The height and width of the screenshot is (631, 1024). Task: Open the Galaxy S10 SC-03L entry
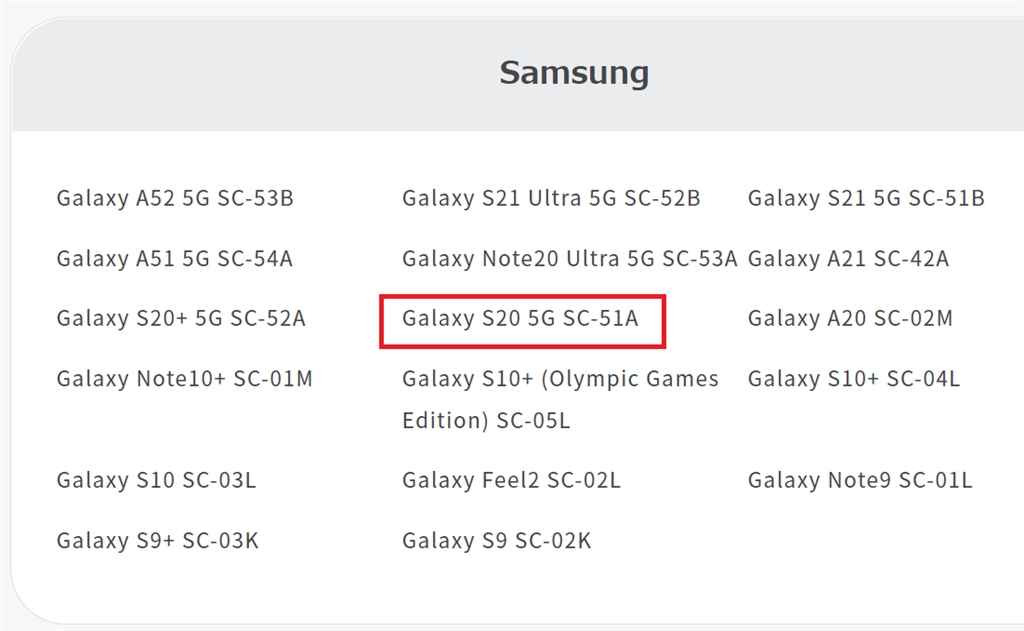pos(156,480)
